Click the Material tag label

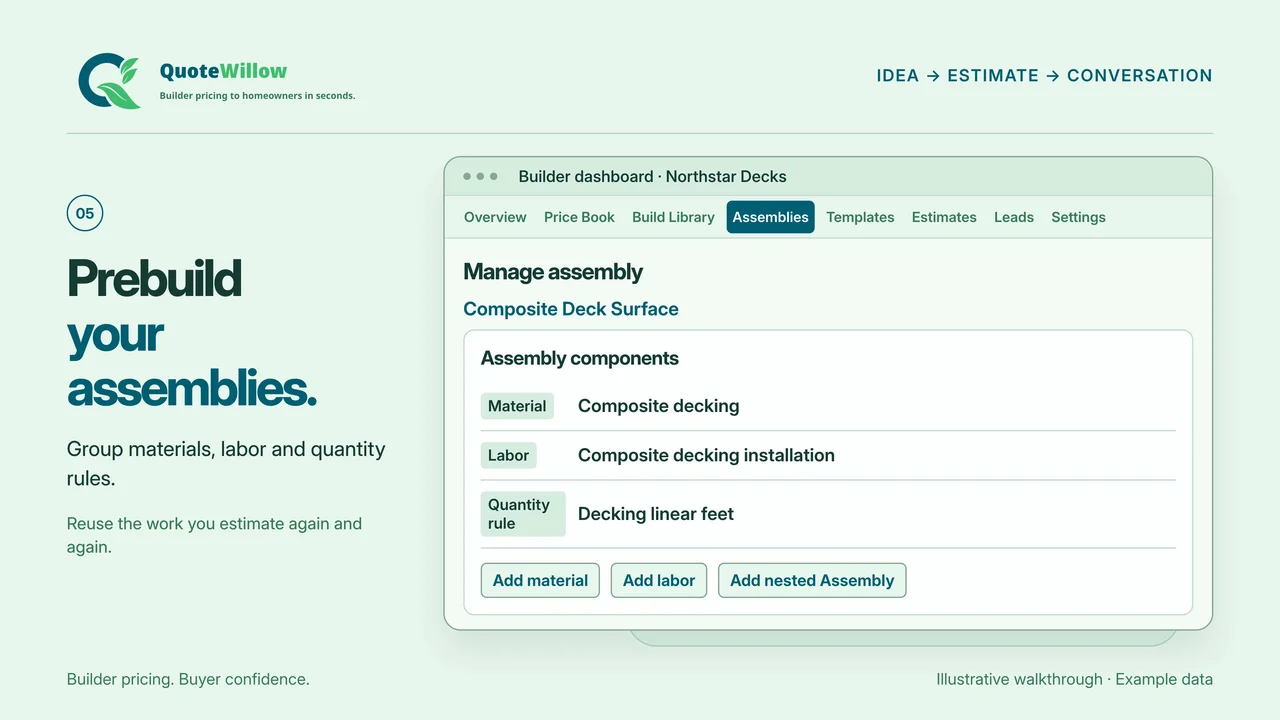(x=517, y=406)
